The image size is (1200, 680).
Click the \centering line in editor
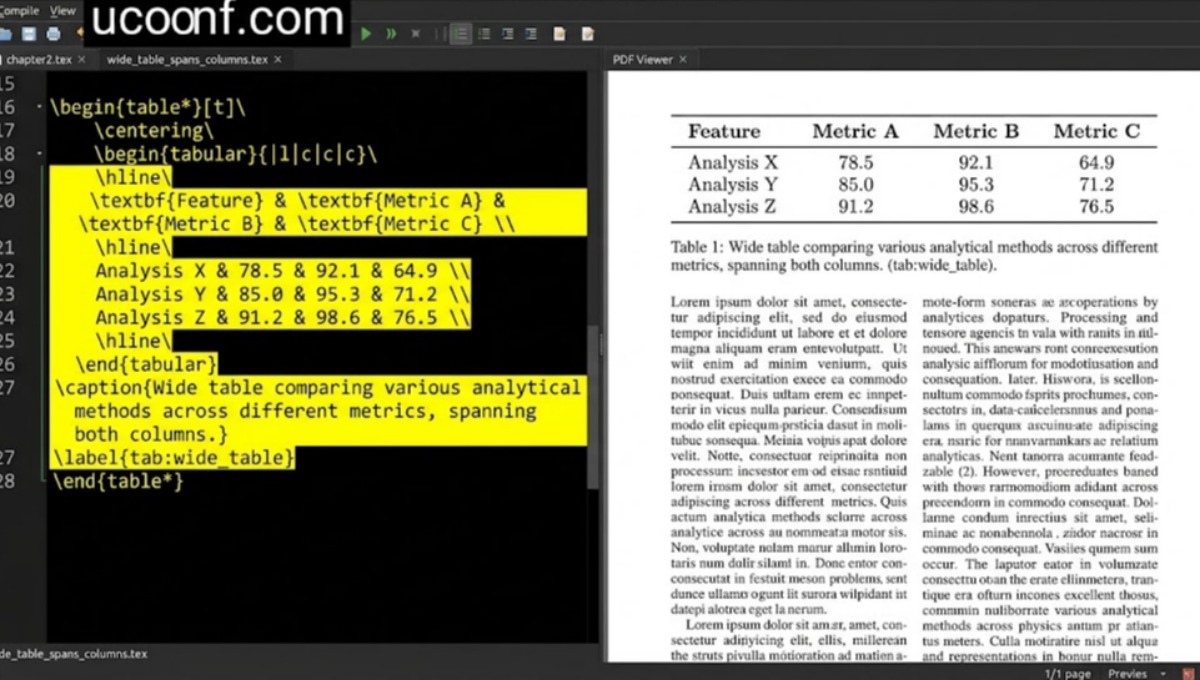pos(154,131)
